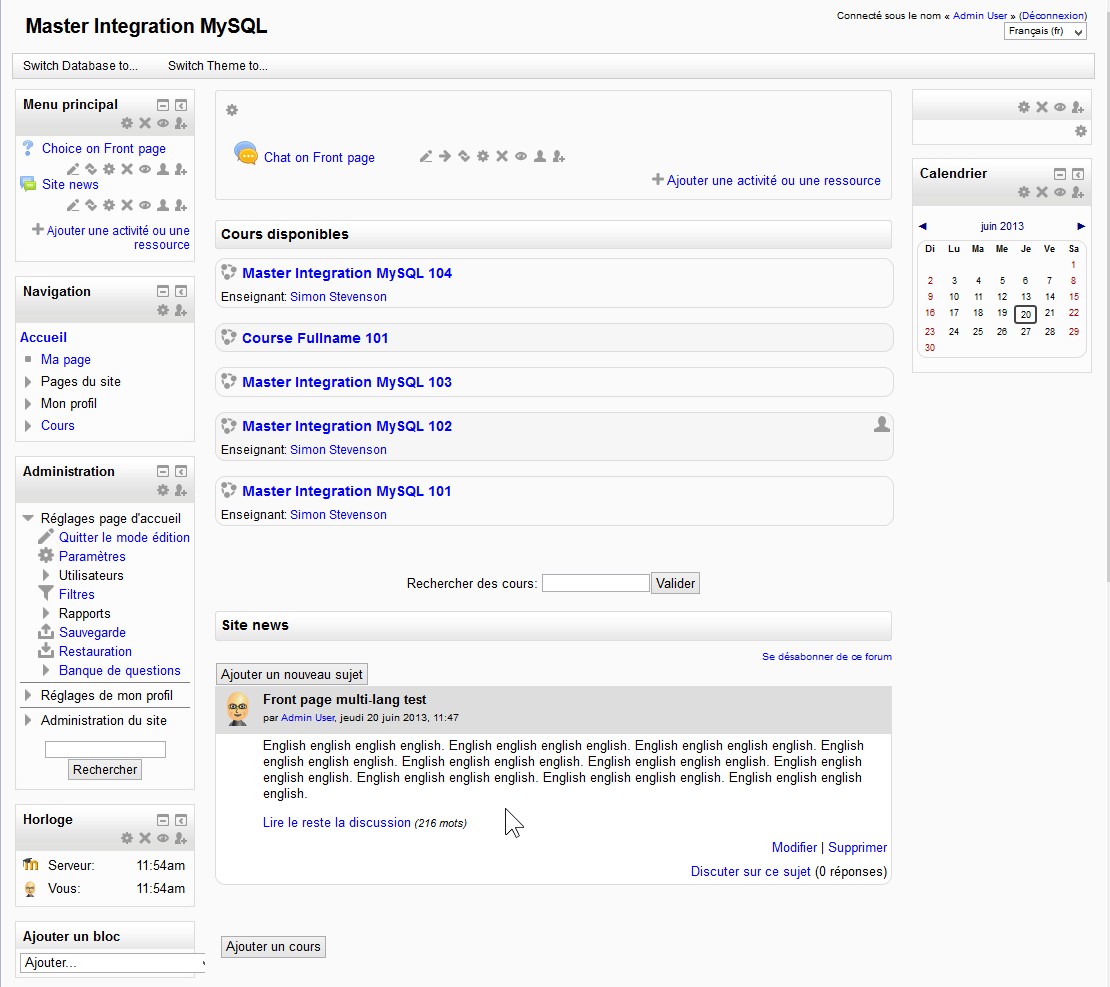Screen dimensions: 1110x987
Task: Open settings gear for Choice on Front page
Action: click(109, 169)
